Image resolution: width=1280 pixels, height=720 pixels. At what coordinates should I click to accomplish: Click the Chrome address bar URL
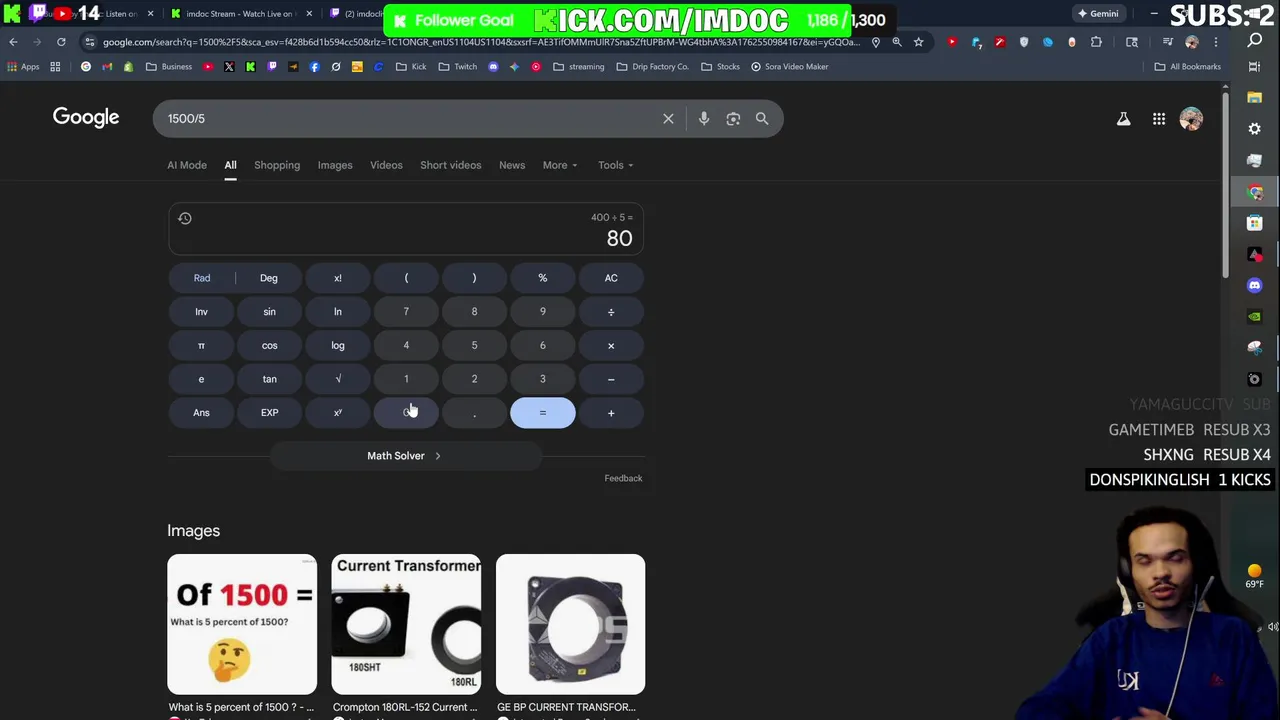480,42
